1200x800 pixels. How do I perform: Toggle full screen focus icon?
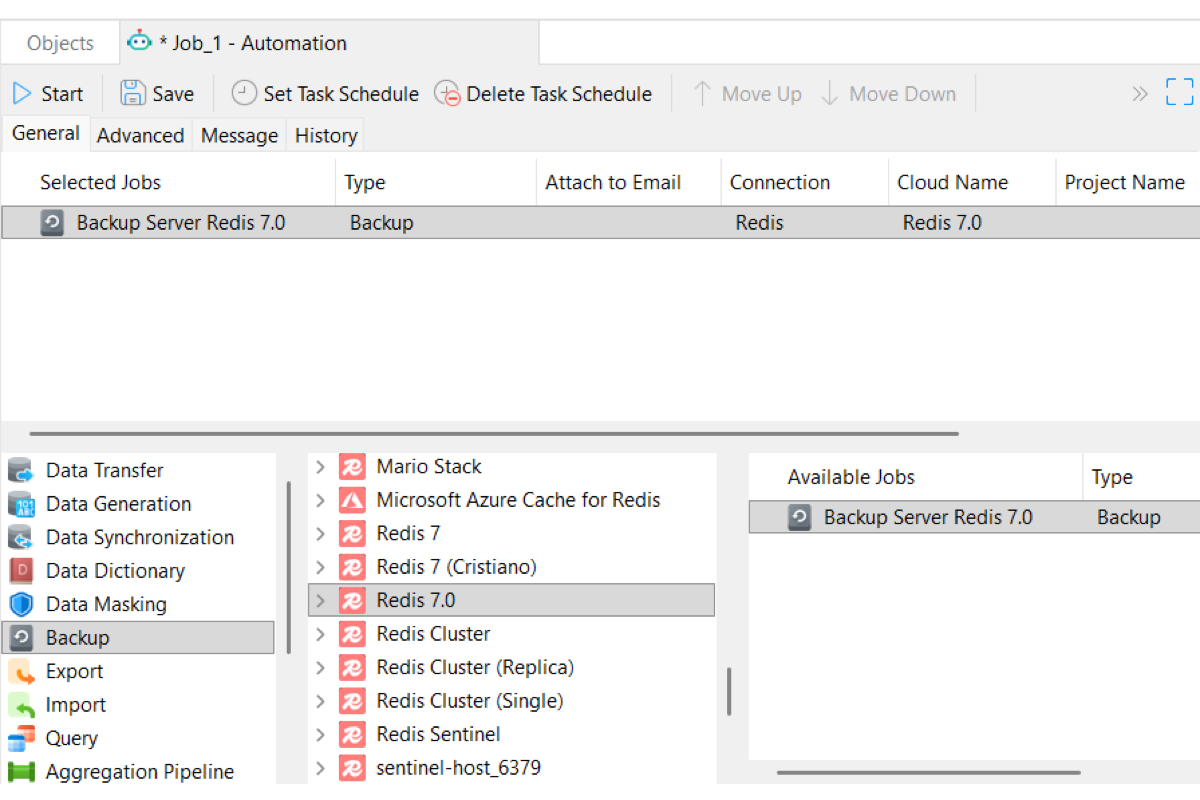point(1180,92)
